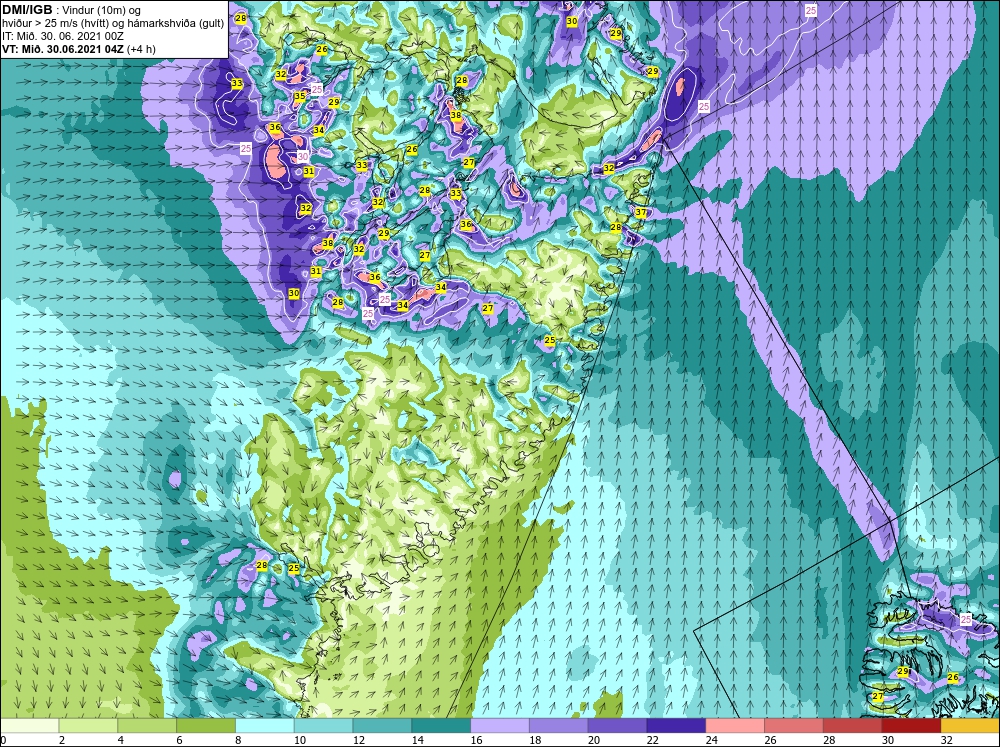Click the 'hviður > 25 m/s (hvítt)' description line
Screen dimensions: 1000x747
(57, 23)
